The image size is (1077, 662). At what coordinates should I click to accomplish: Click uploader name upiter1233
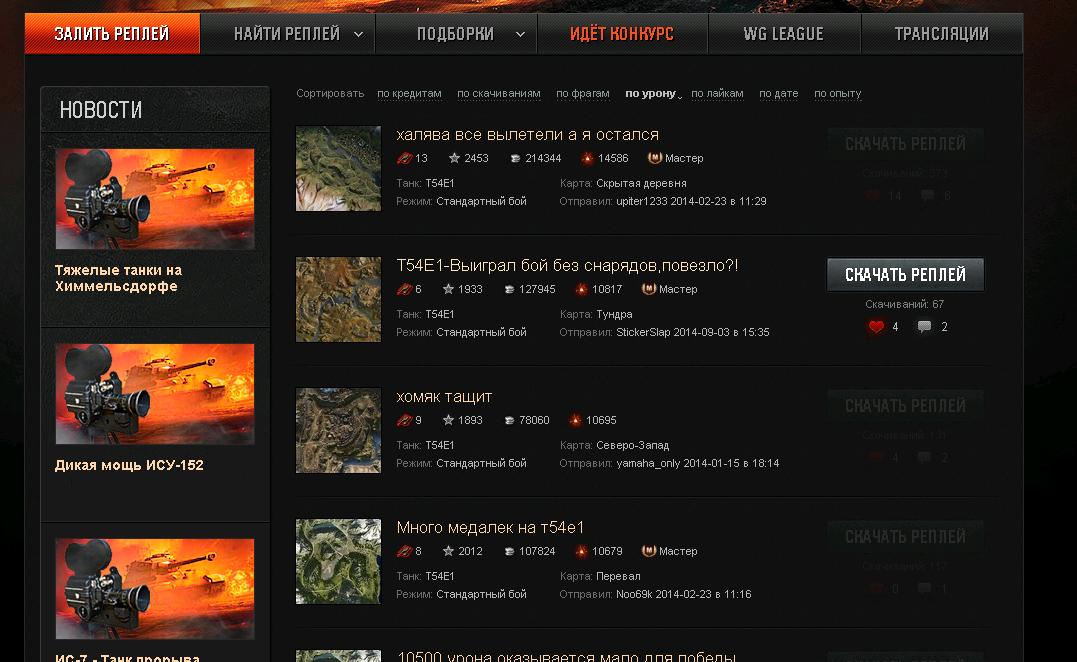(x=642, y=201)
